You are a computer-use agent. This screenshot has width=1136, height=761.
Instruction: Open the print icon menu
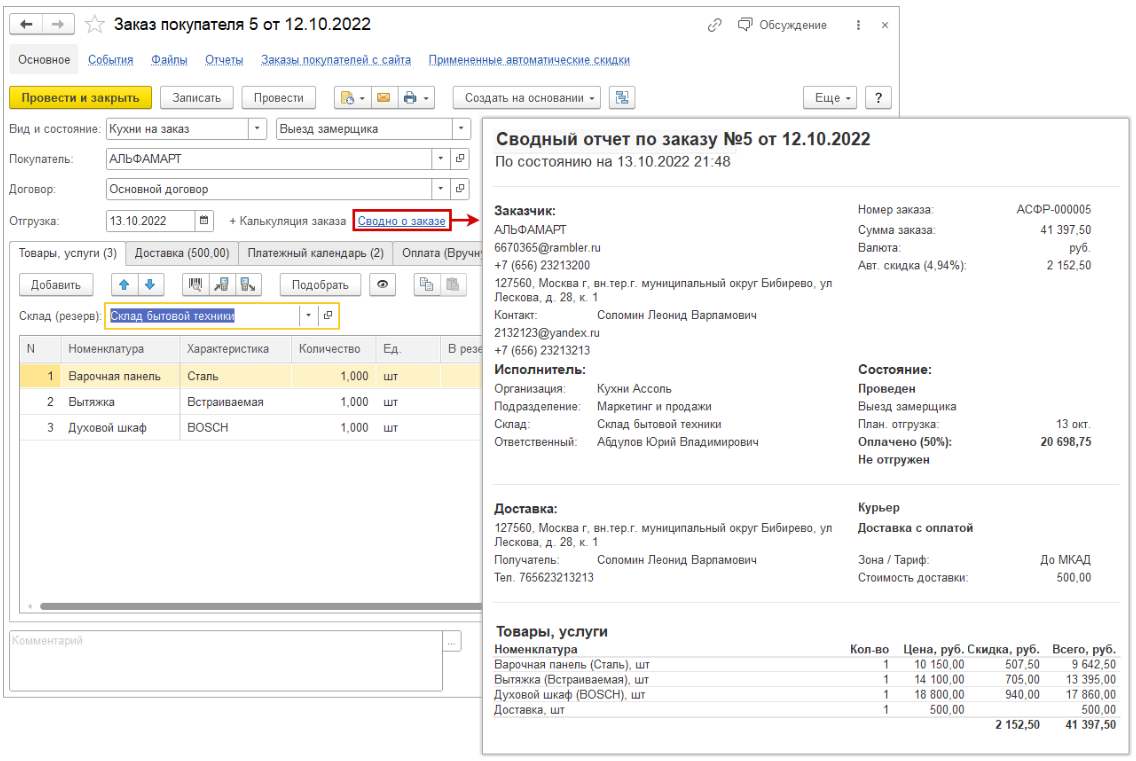click(416, 98)
